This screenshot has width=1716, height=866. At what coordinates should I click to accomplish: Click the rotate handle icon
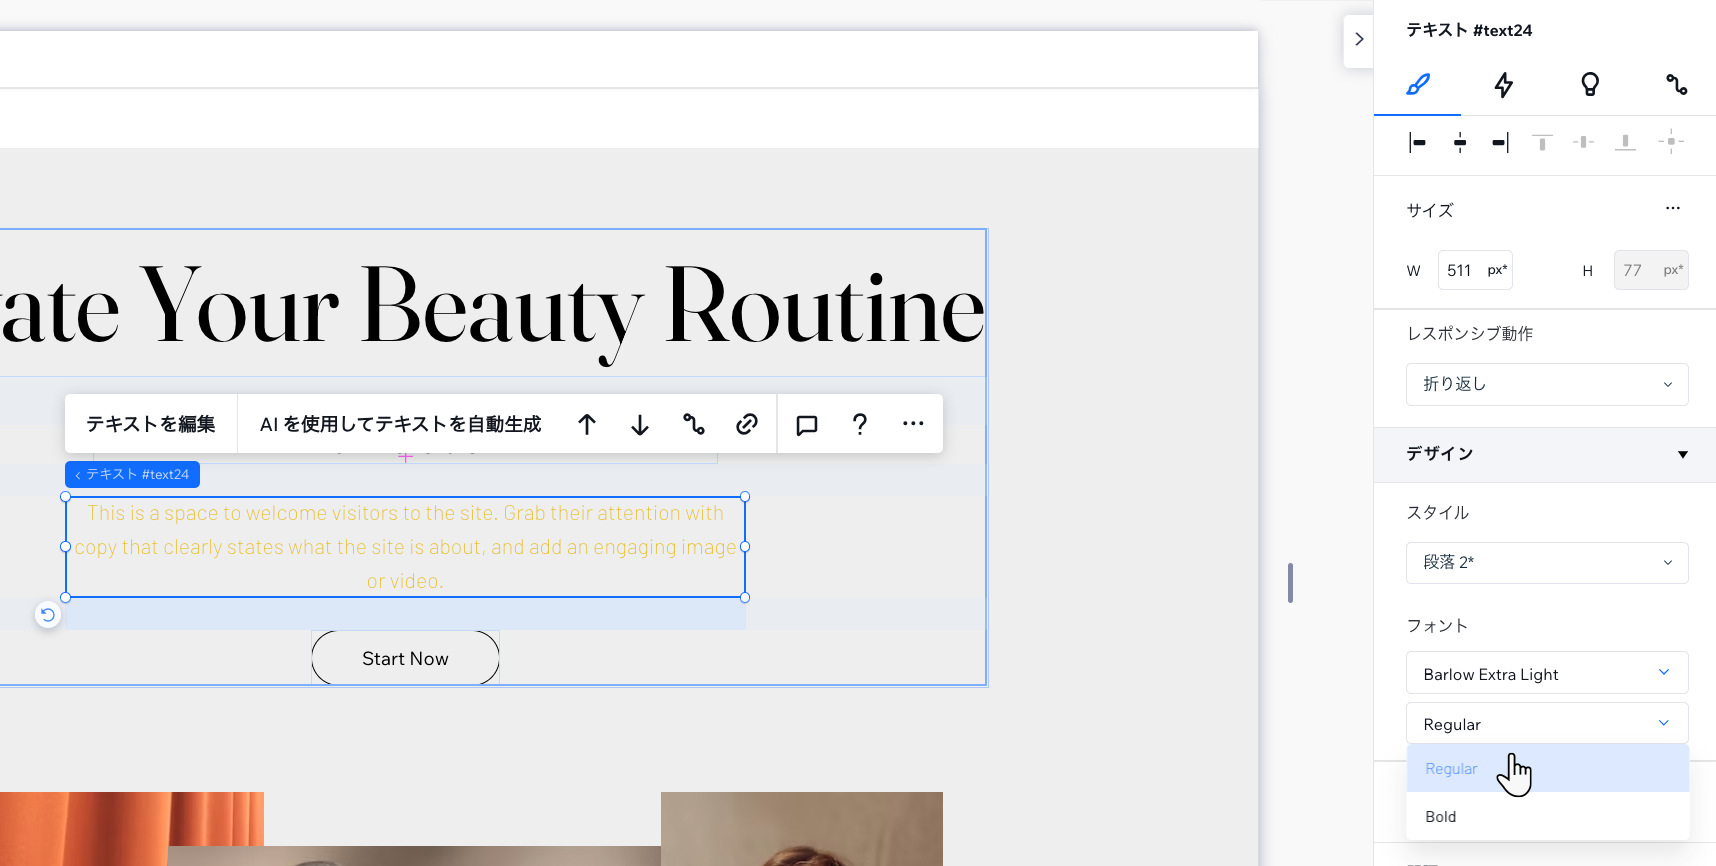(x=47, y=614)
